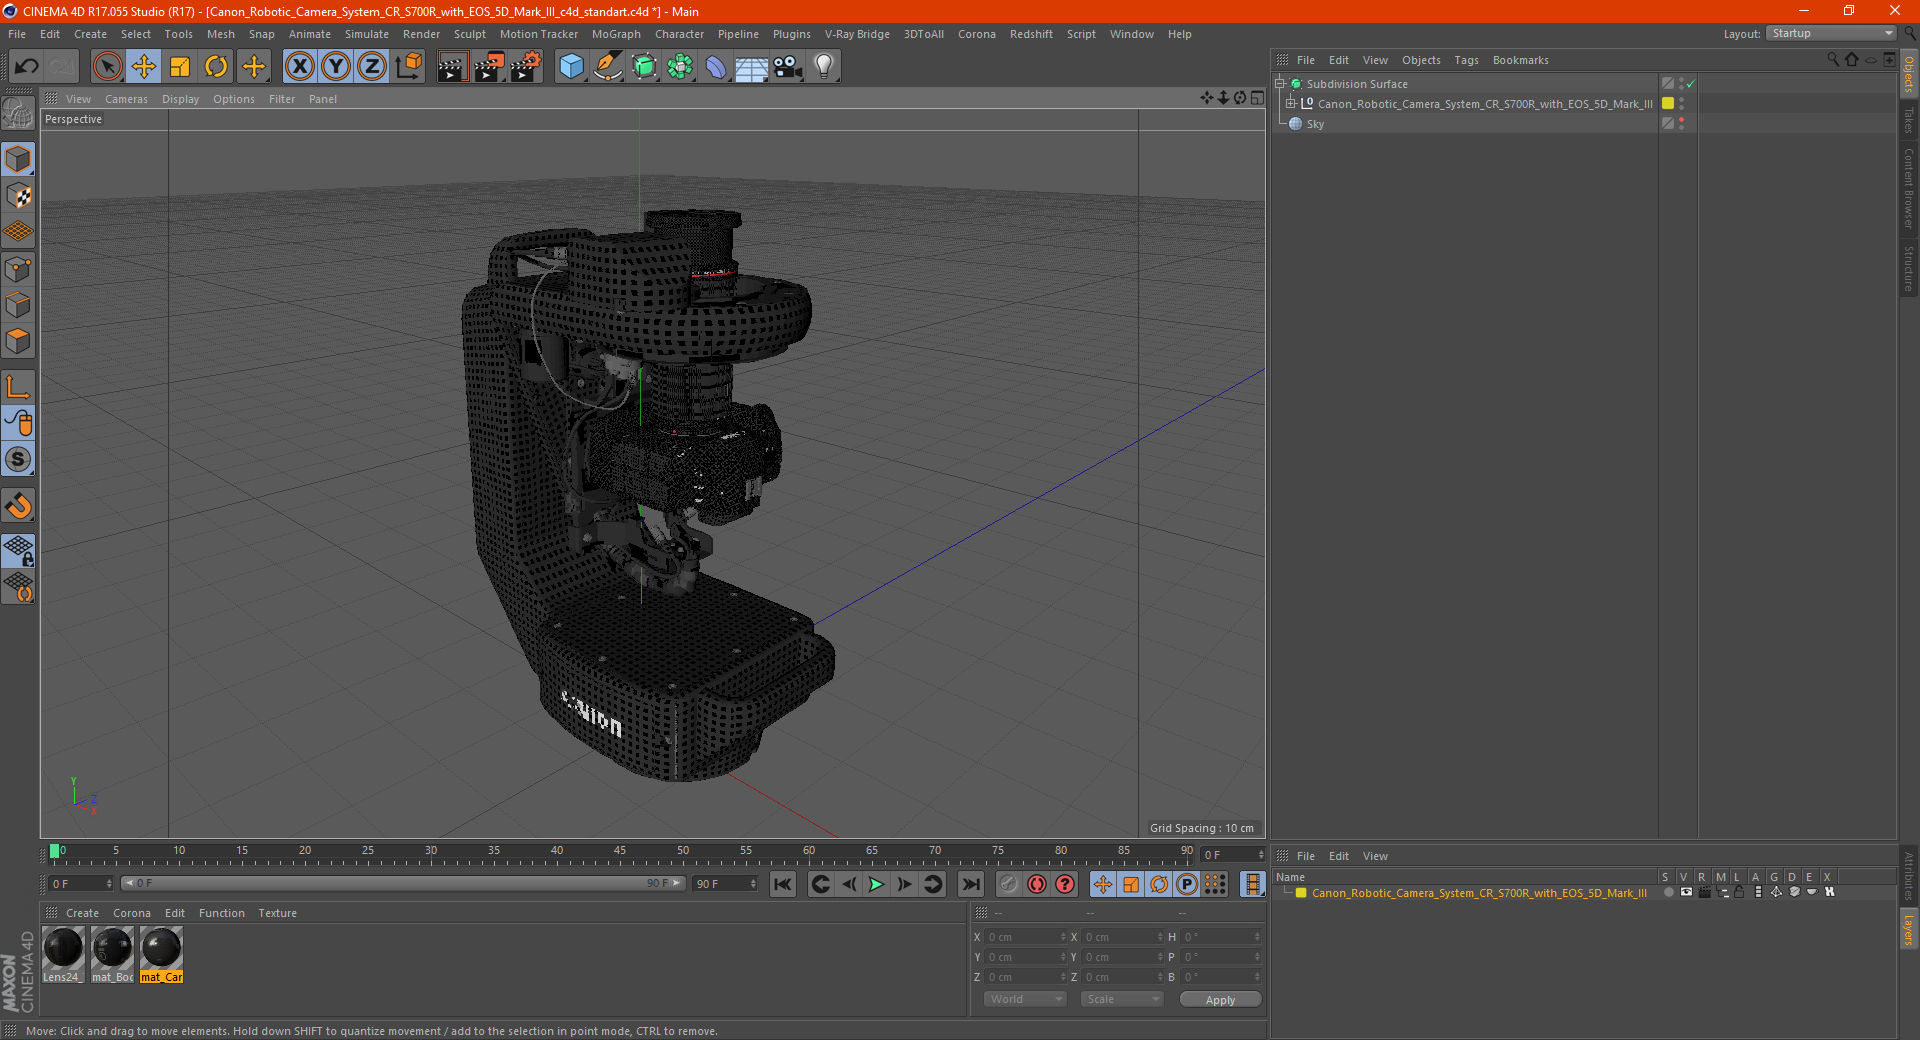Image resolution: width=1920 pixels, height=1040 pixels.
Task: Click the Undo arrow icon
Action: [27, 67]
